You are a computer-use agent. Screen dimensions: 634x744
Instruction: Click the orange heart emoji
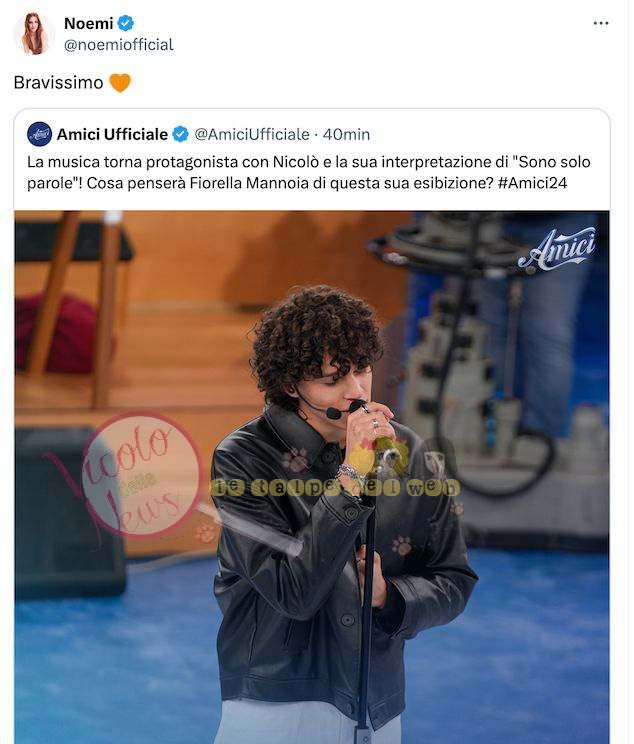(120, 83)
